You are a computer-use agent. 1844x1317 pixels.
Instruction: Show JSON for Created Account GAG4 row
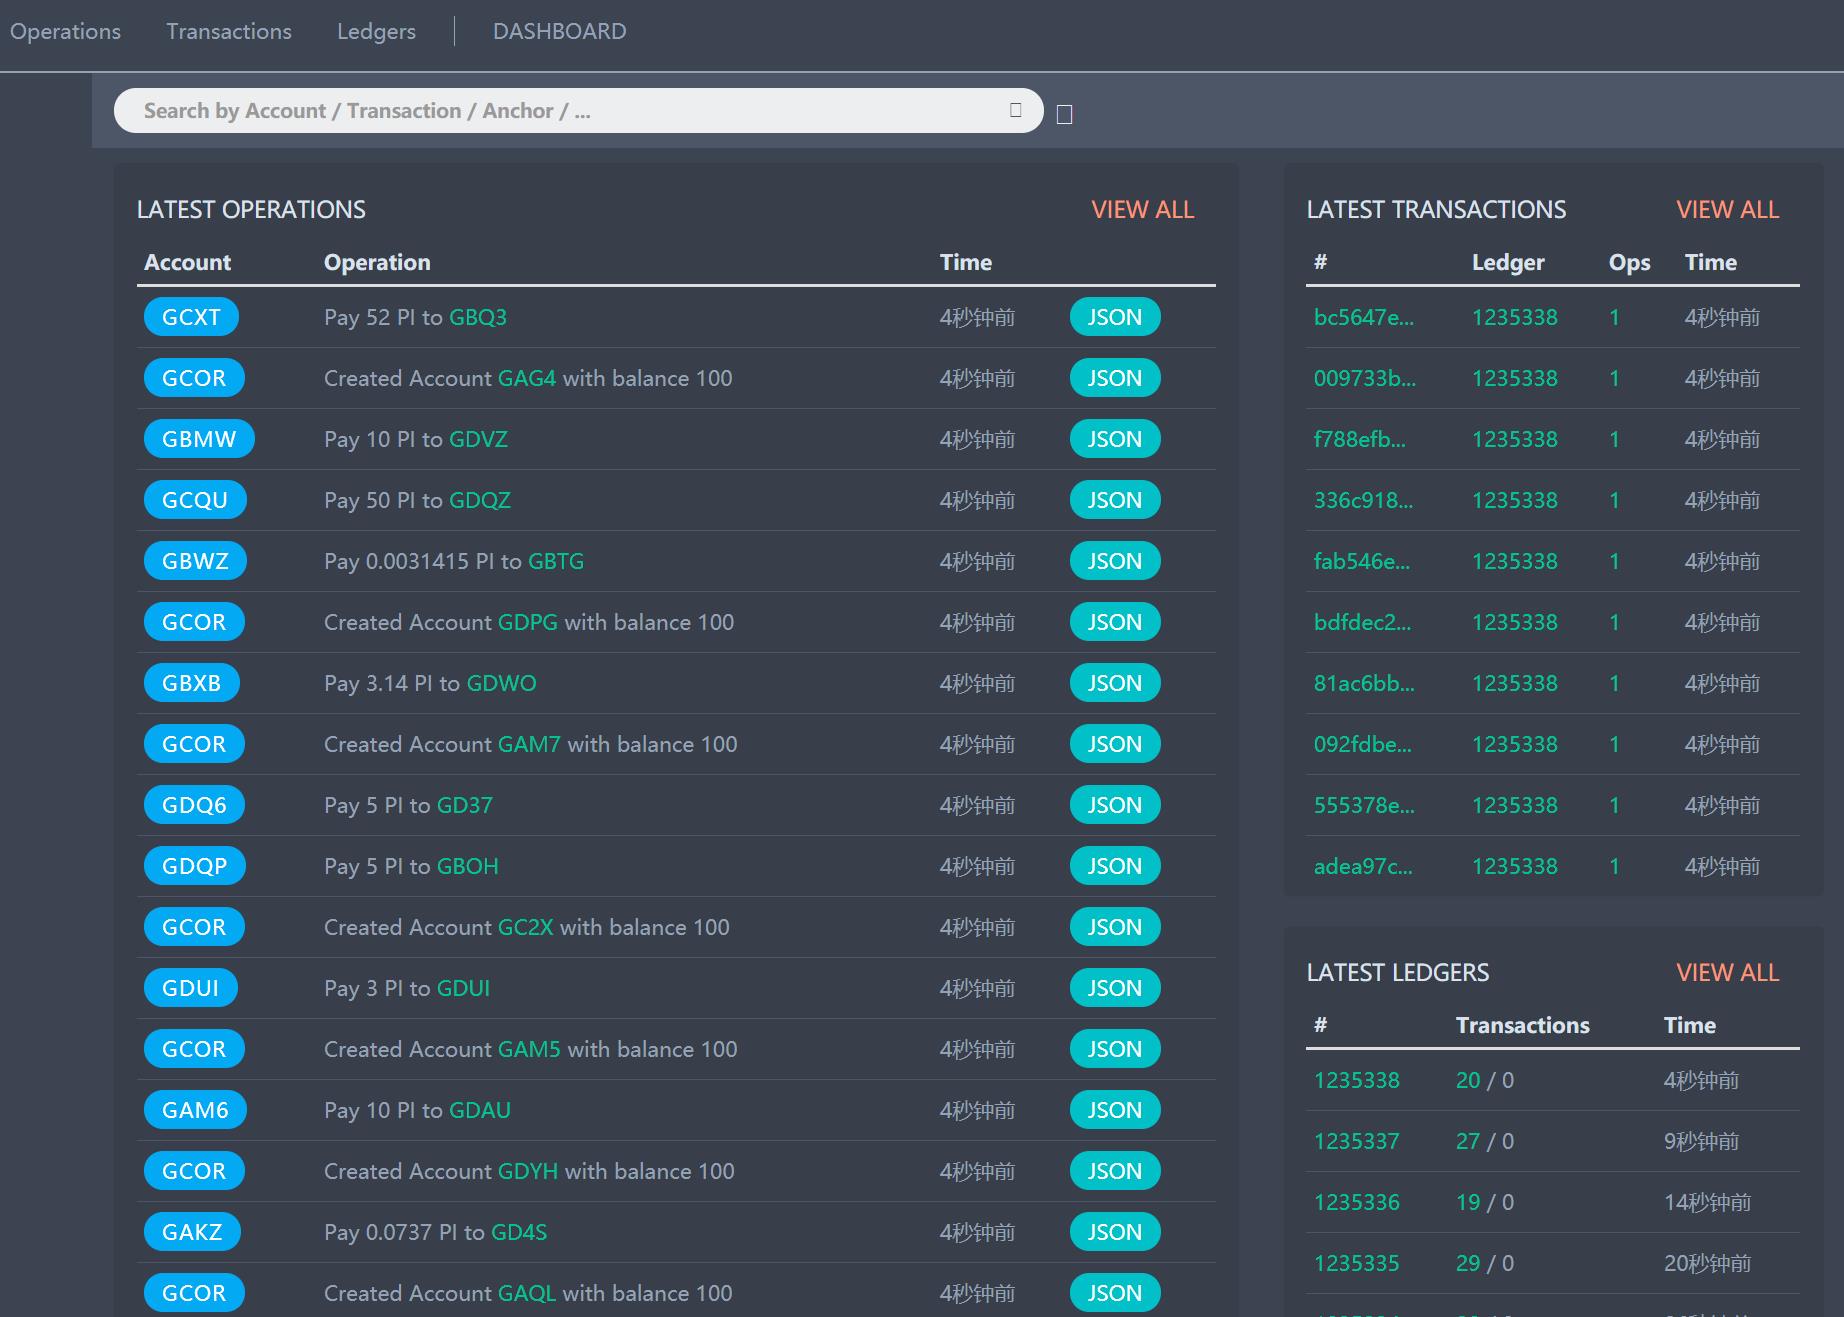click(x=1115, y=378)
